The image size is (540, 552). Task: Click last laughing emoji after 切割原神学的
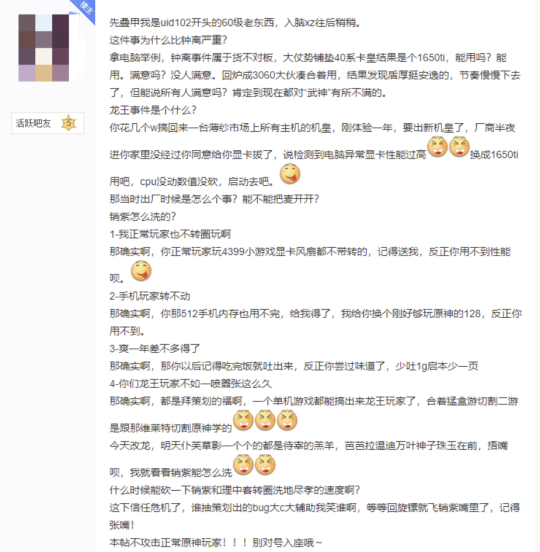pos(287,420)
